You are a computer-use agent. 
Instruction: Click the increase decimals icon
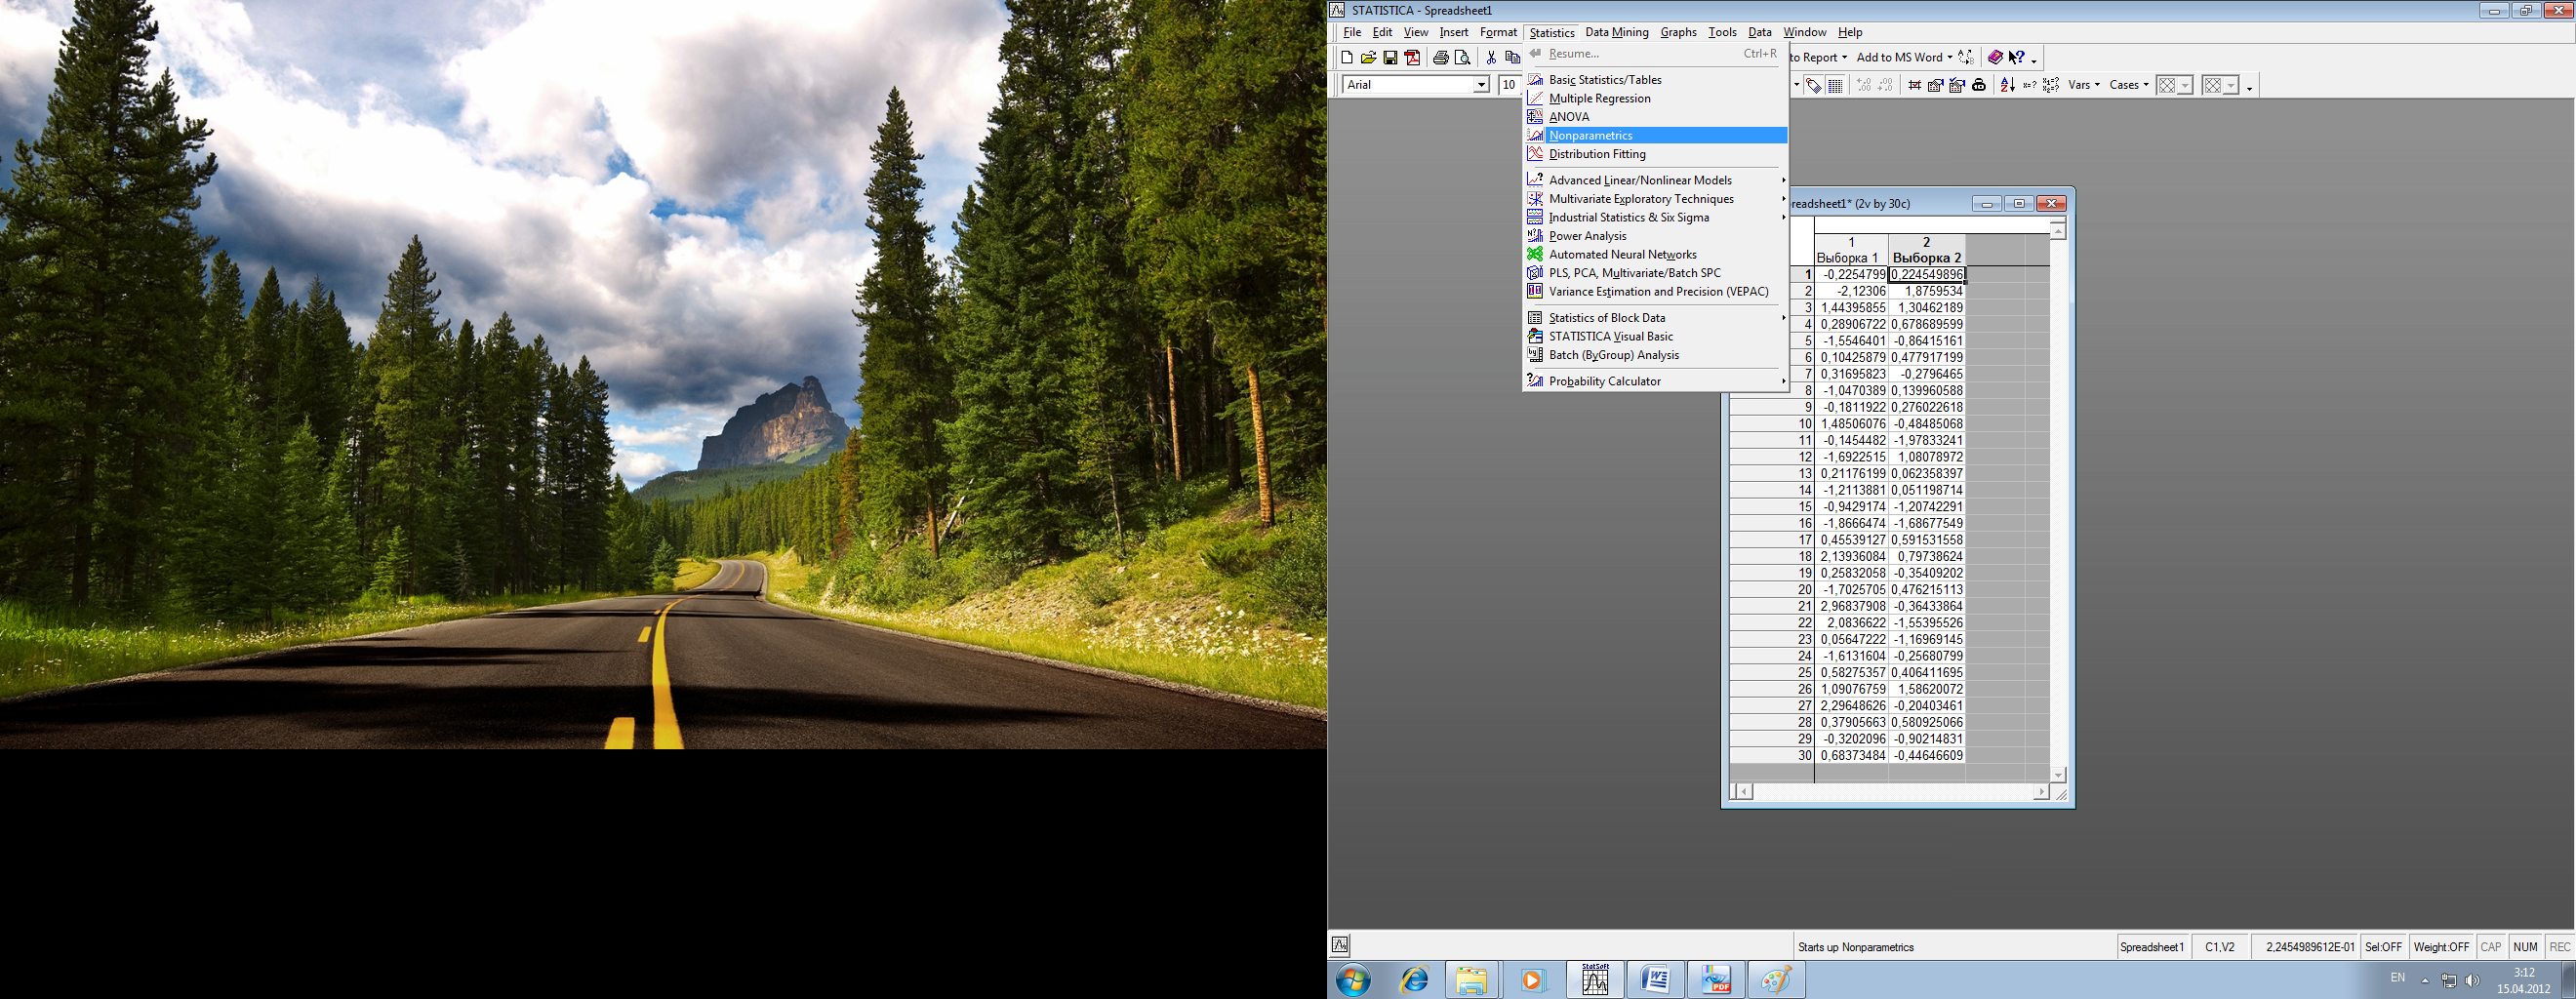[1864, 86]
